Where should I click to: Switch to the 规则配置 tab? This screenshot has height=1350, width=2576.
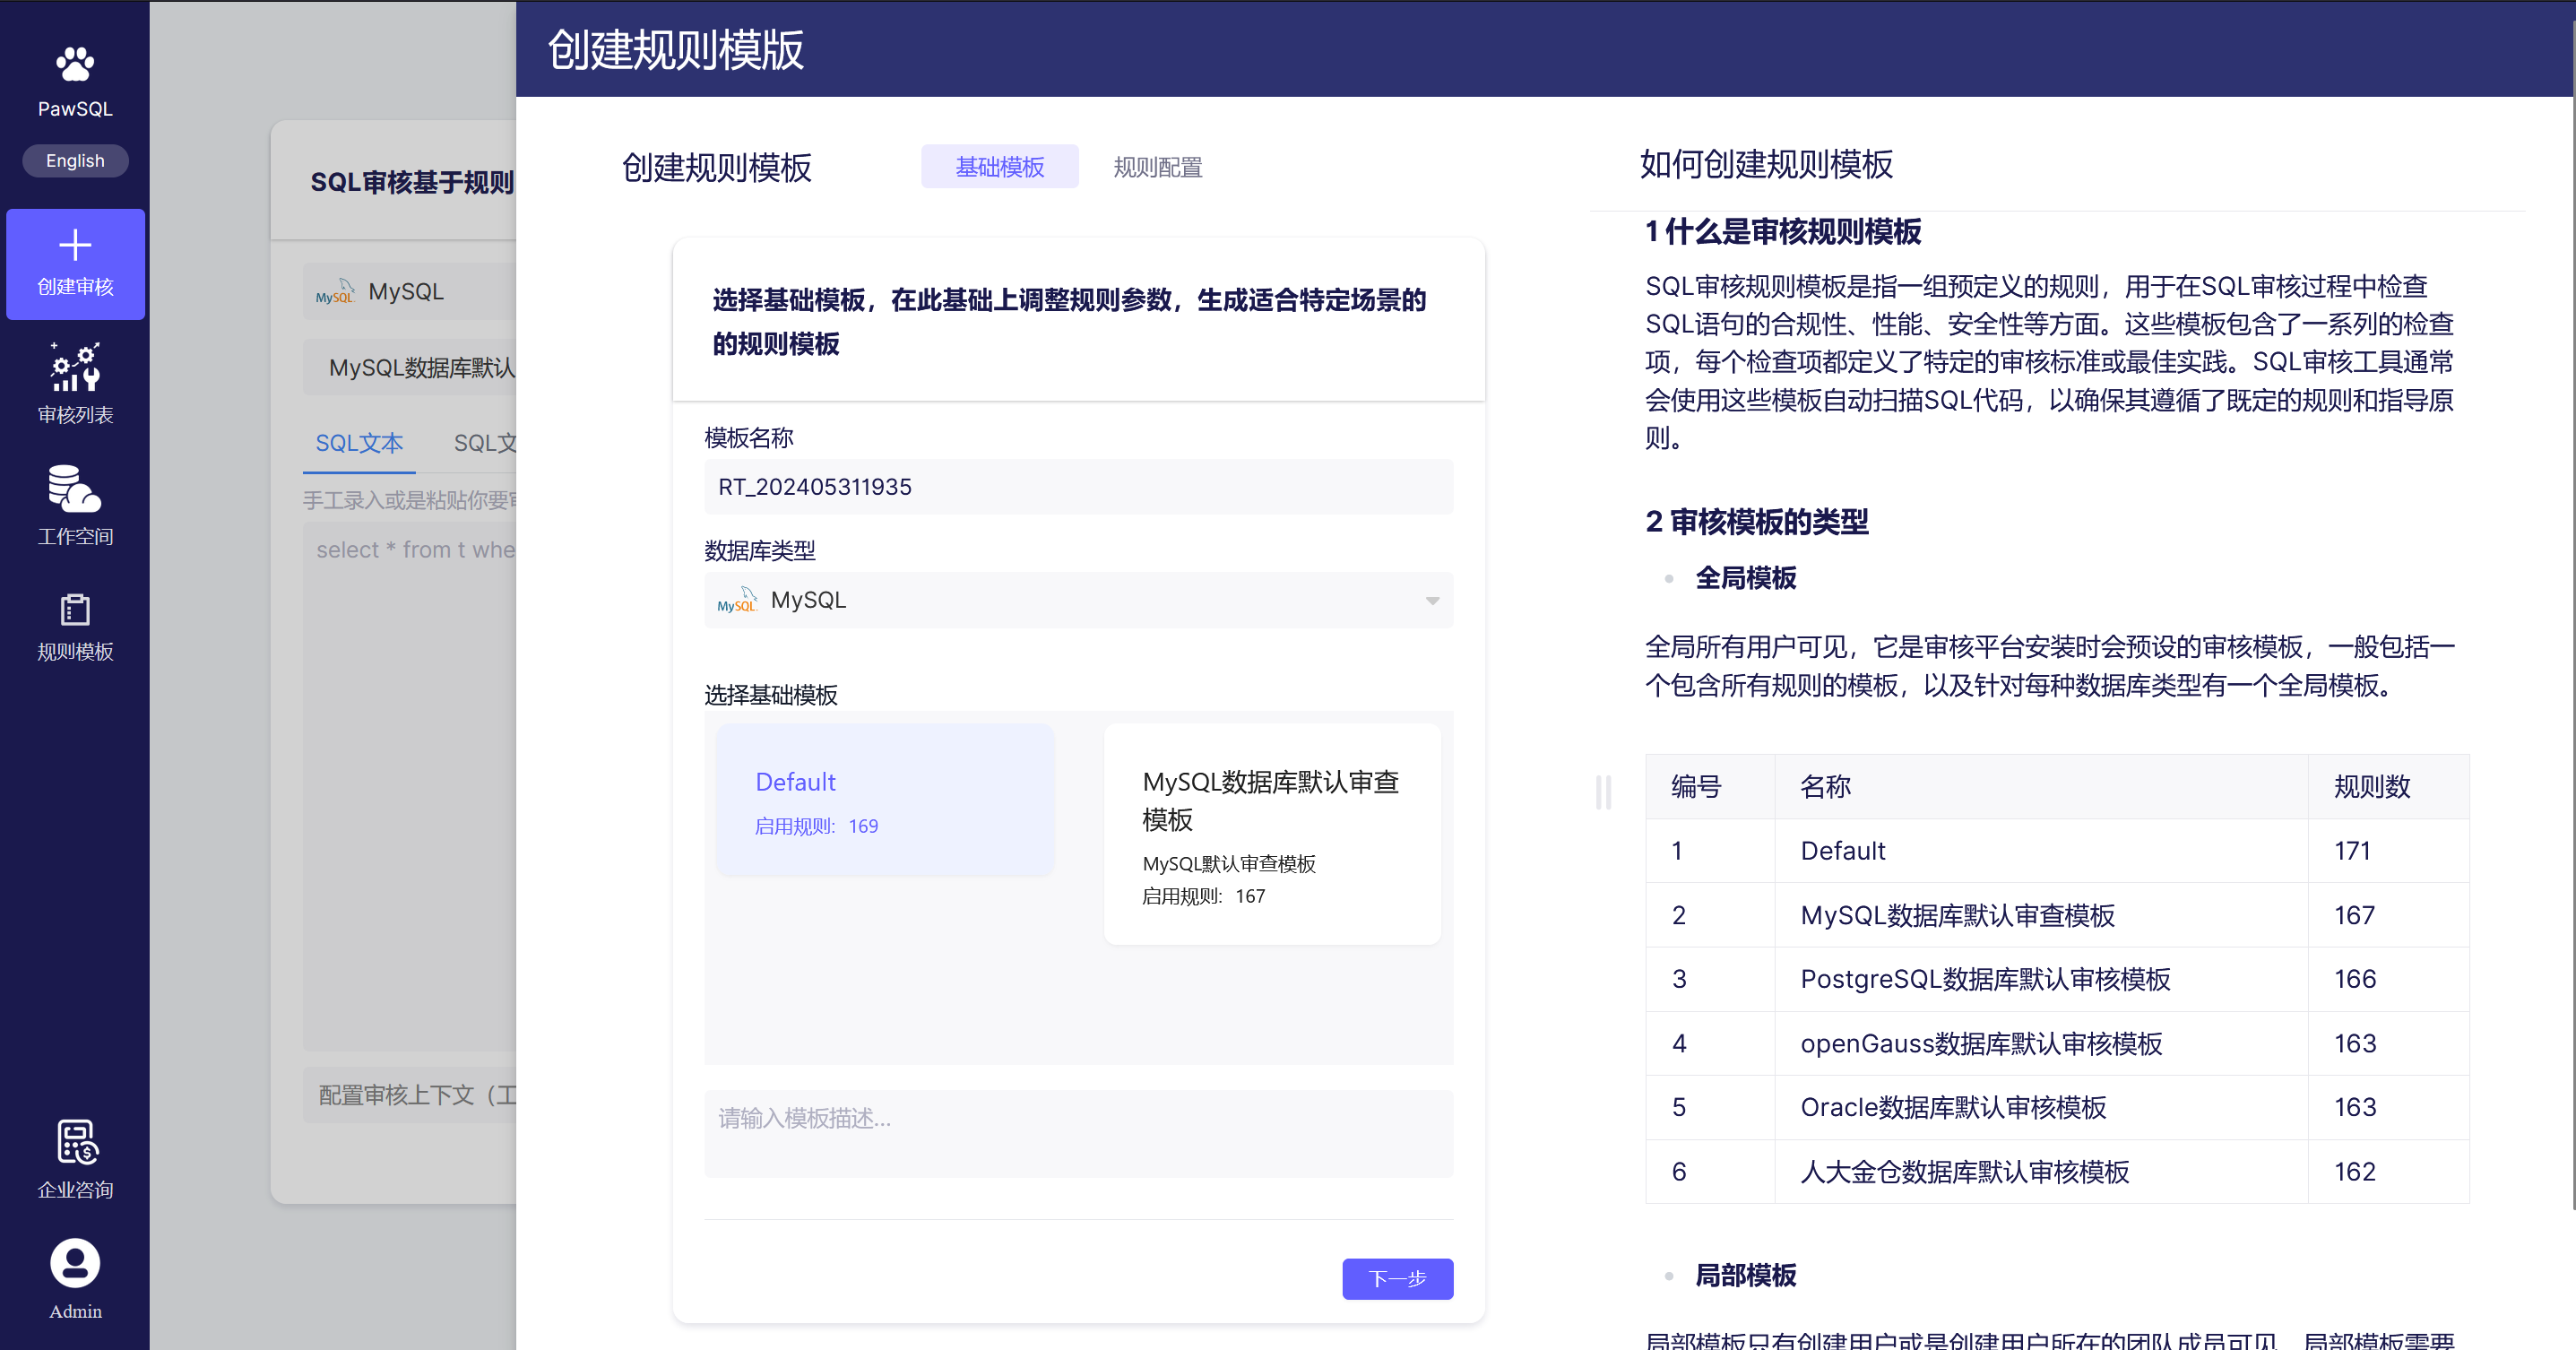[x=1157, y=167]
